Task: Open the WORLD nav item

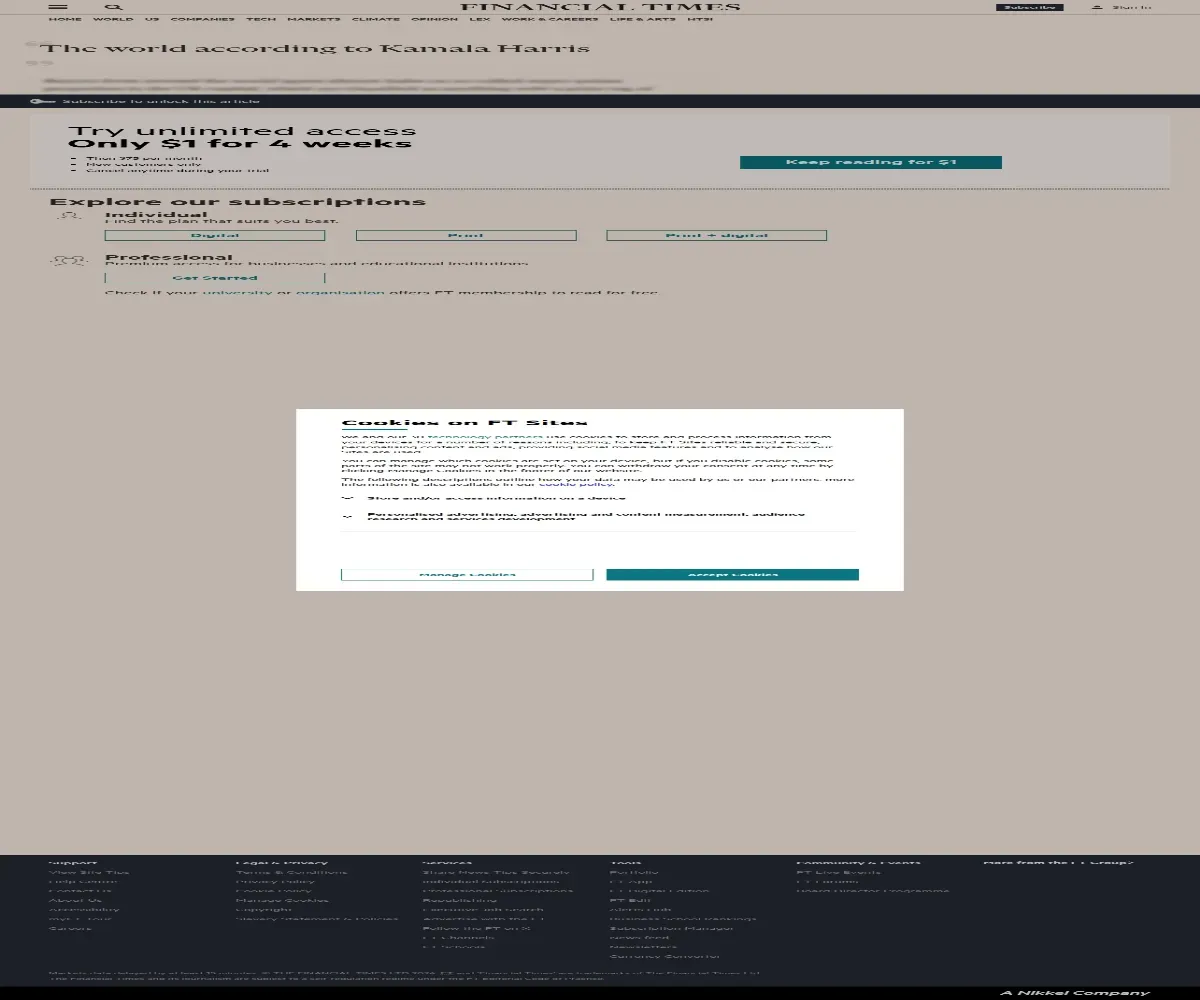Action: pos(113,19)
